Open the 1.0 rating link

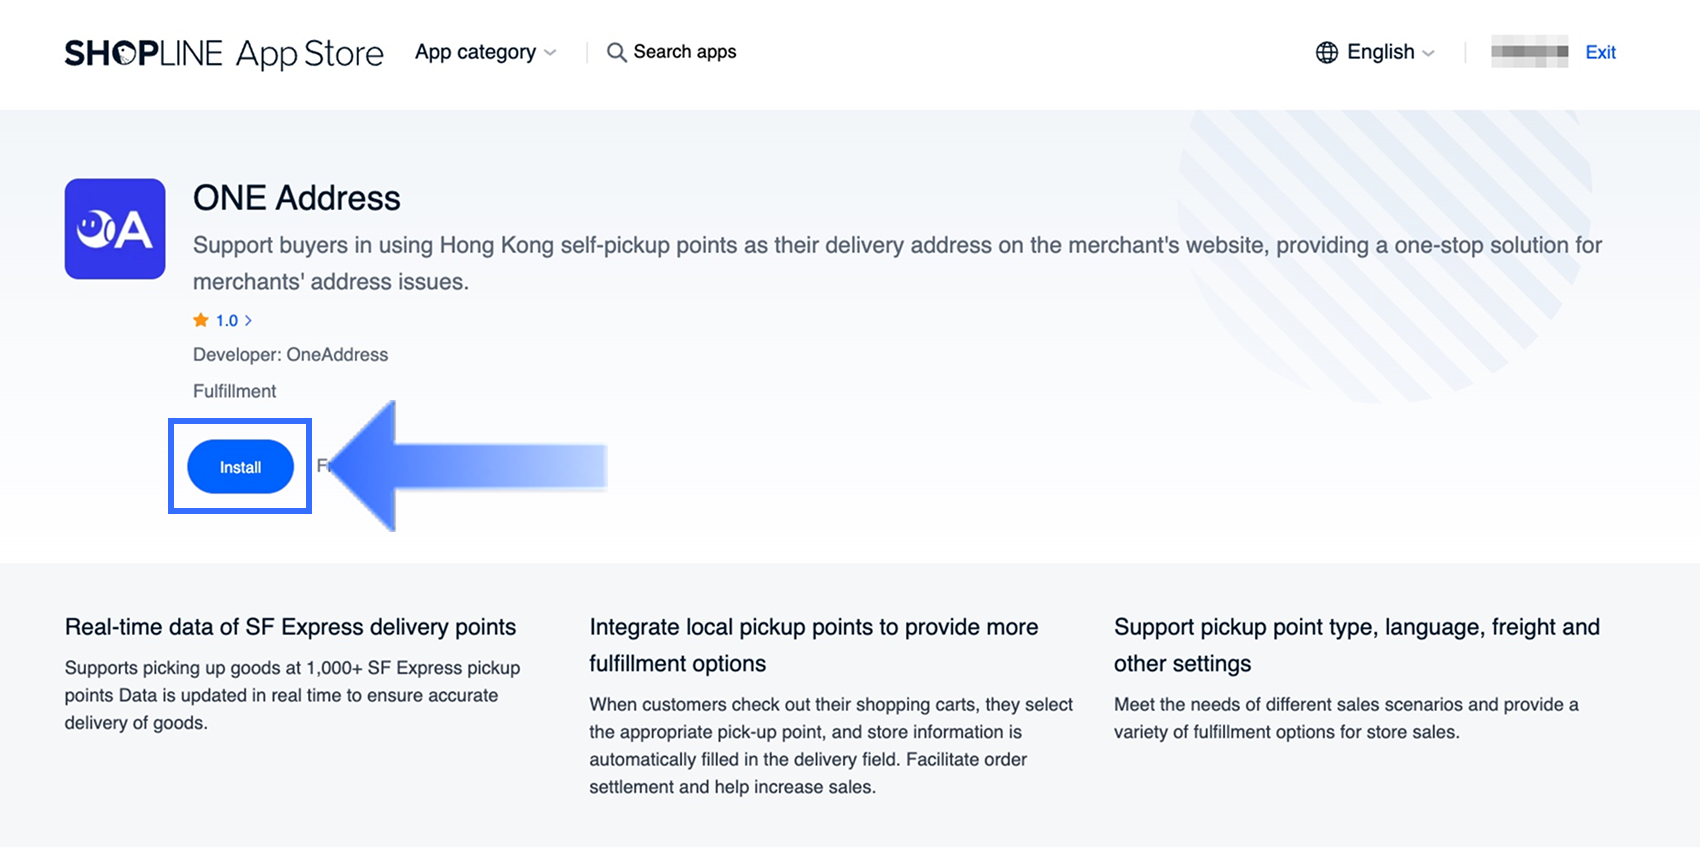(227, 320)
